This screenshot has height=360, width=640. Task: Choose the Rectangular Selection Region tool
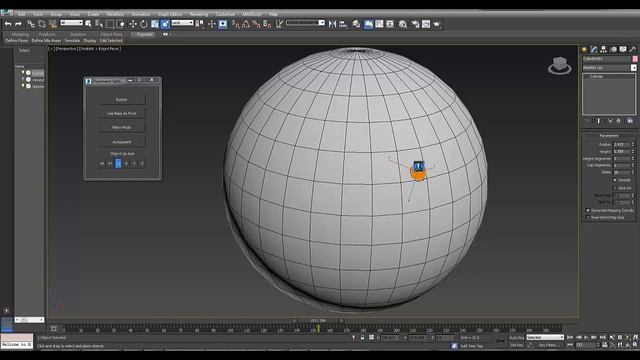coord(110,24)
